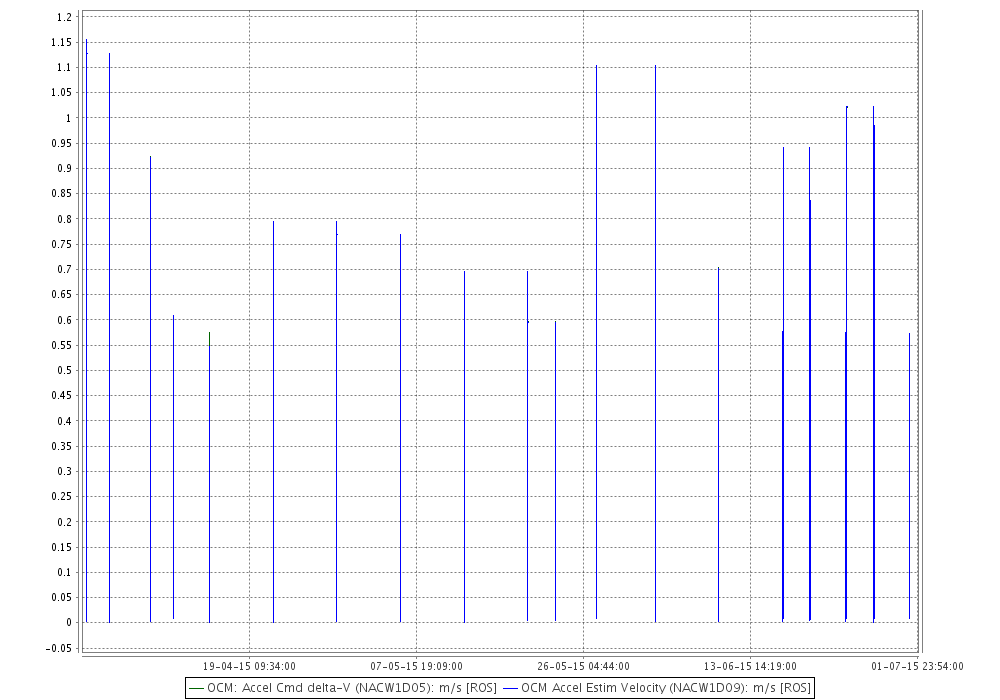The height and width of the screenshot is (700, 1000).
Task: Click the green line swatch in legend
Action: [x=196, y=689]
